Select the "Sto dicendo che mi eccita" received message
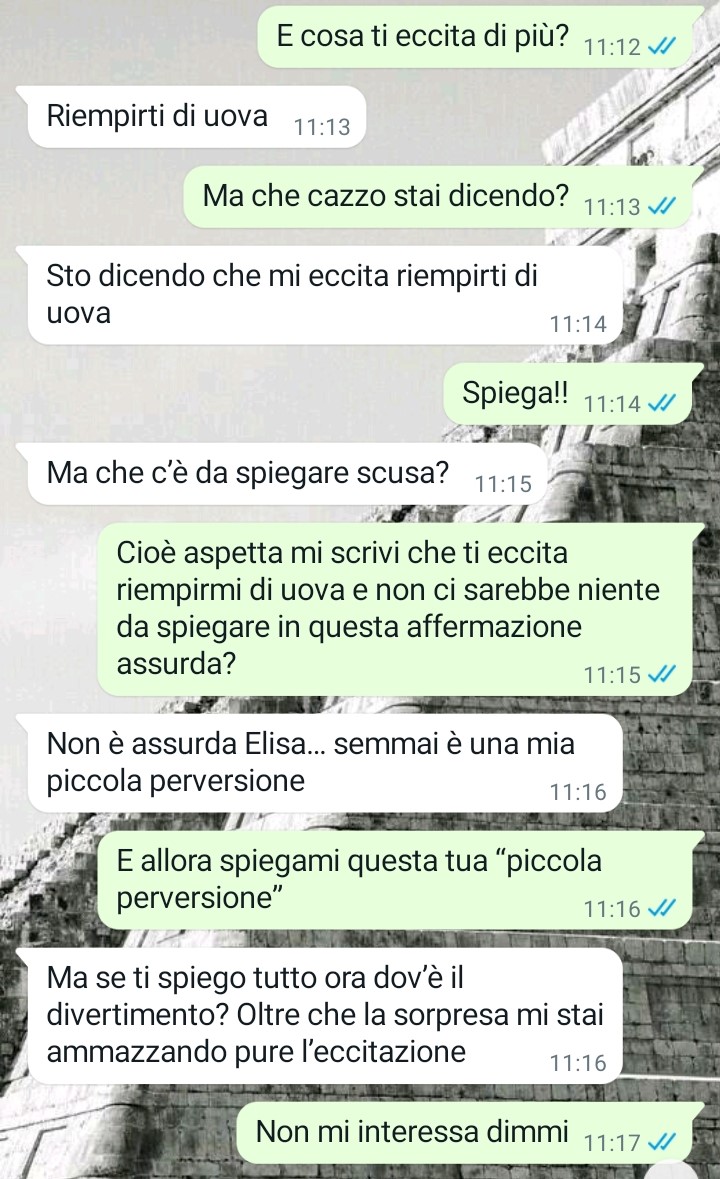720x1179 pixels. (x=325, y=296)
